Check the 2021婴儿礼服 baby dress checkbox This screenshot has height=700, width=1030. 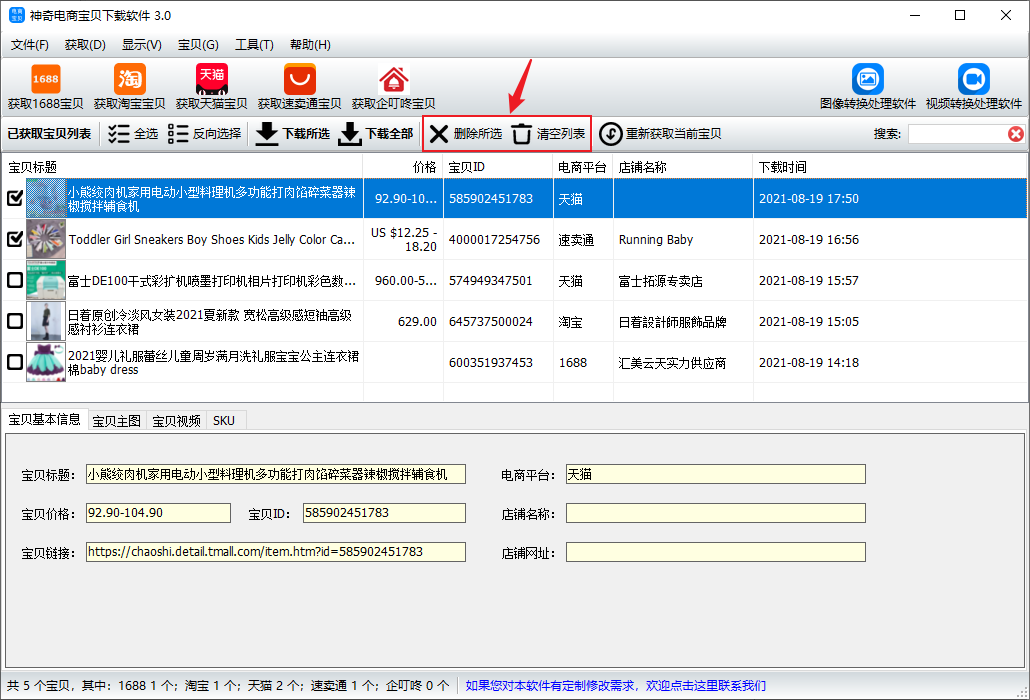pos(14,362)
